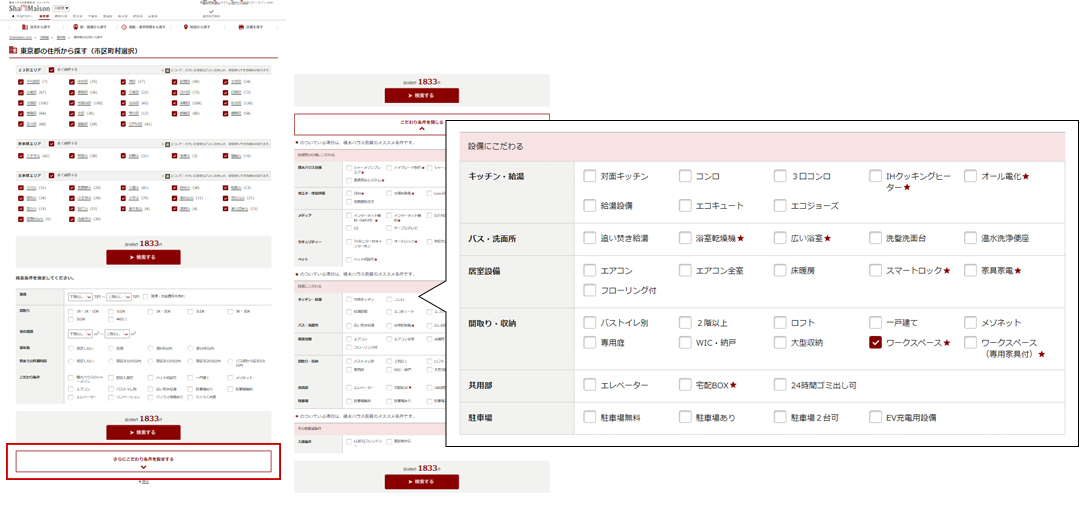Click the folder icon beside the page title
1080x515 pixels.
tap(13, 50)
